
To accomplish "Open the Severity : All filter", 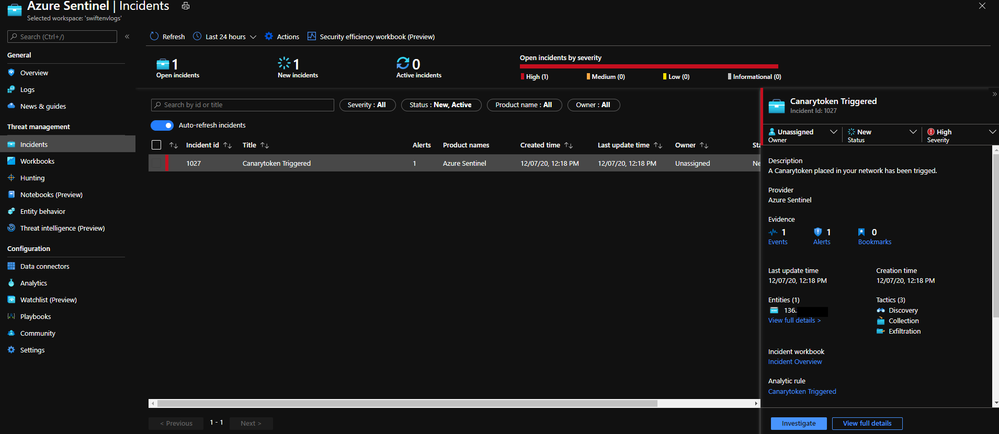I will 368,105.
